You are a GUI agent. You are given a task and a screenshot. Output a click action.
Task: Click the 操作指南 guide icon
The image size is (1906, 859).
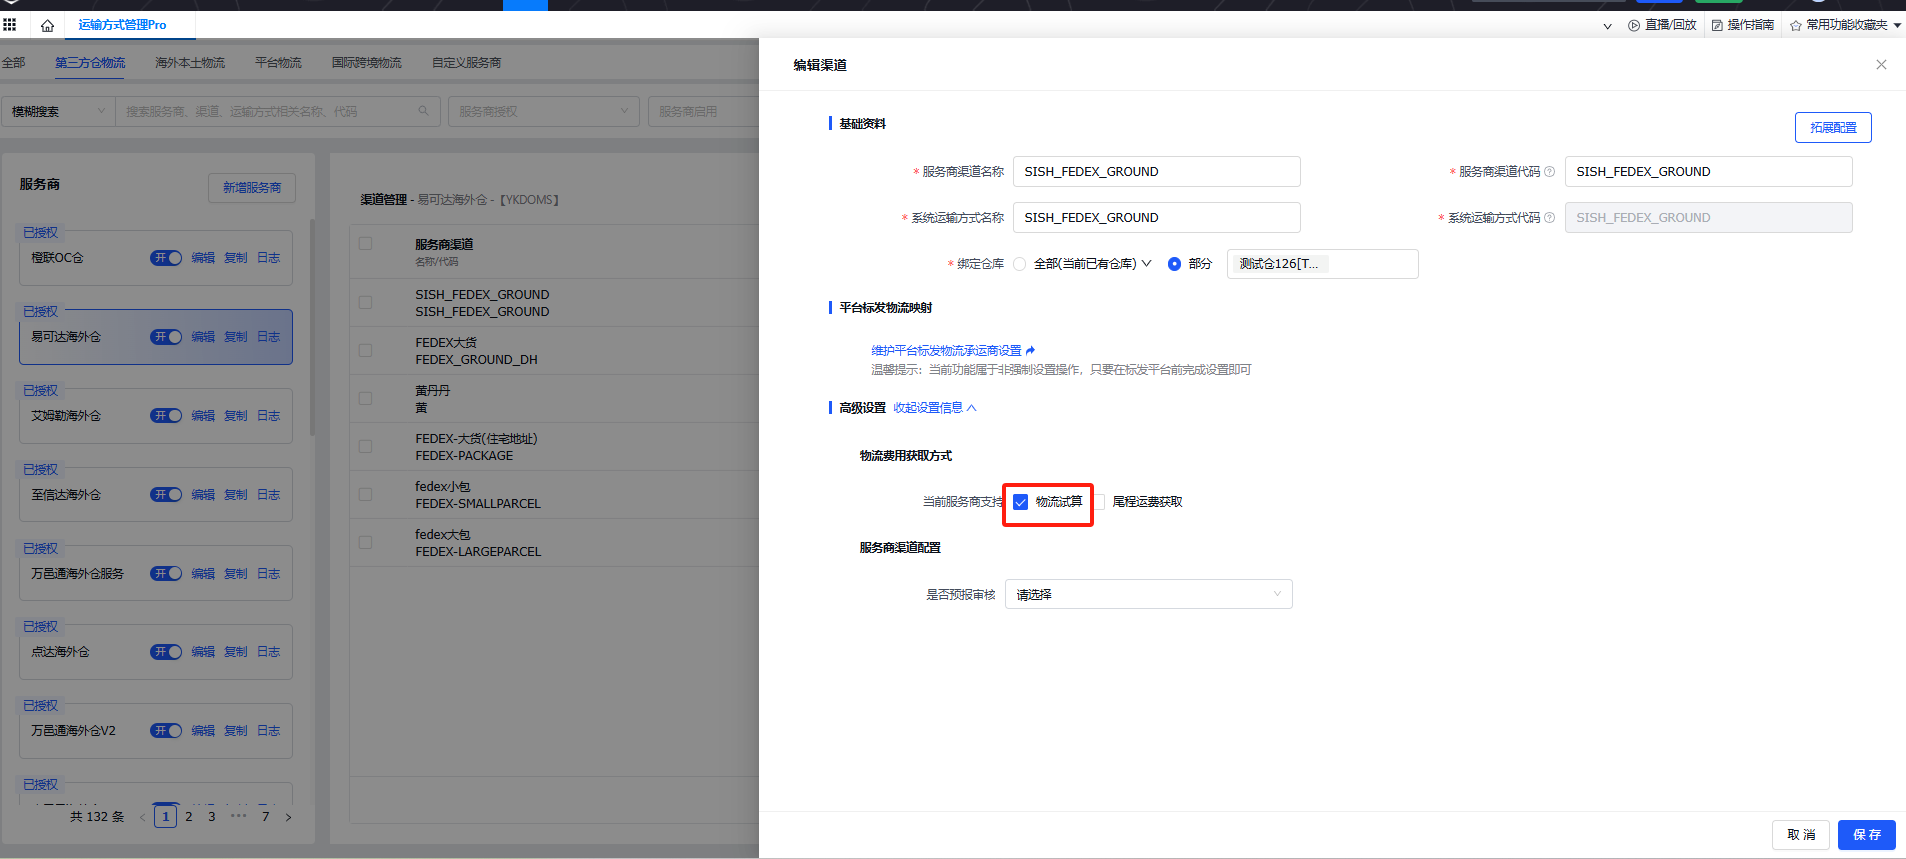pos(1716,25)
